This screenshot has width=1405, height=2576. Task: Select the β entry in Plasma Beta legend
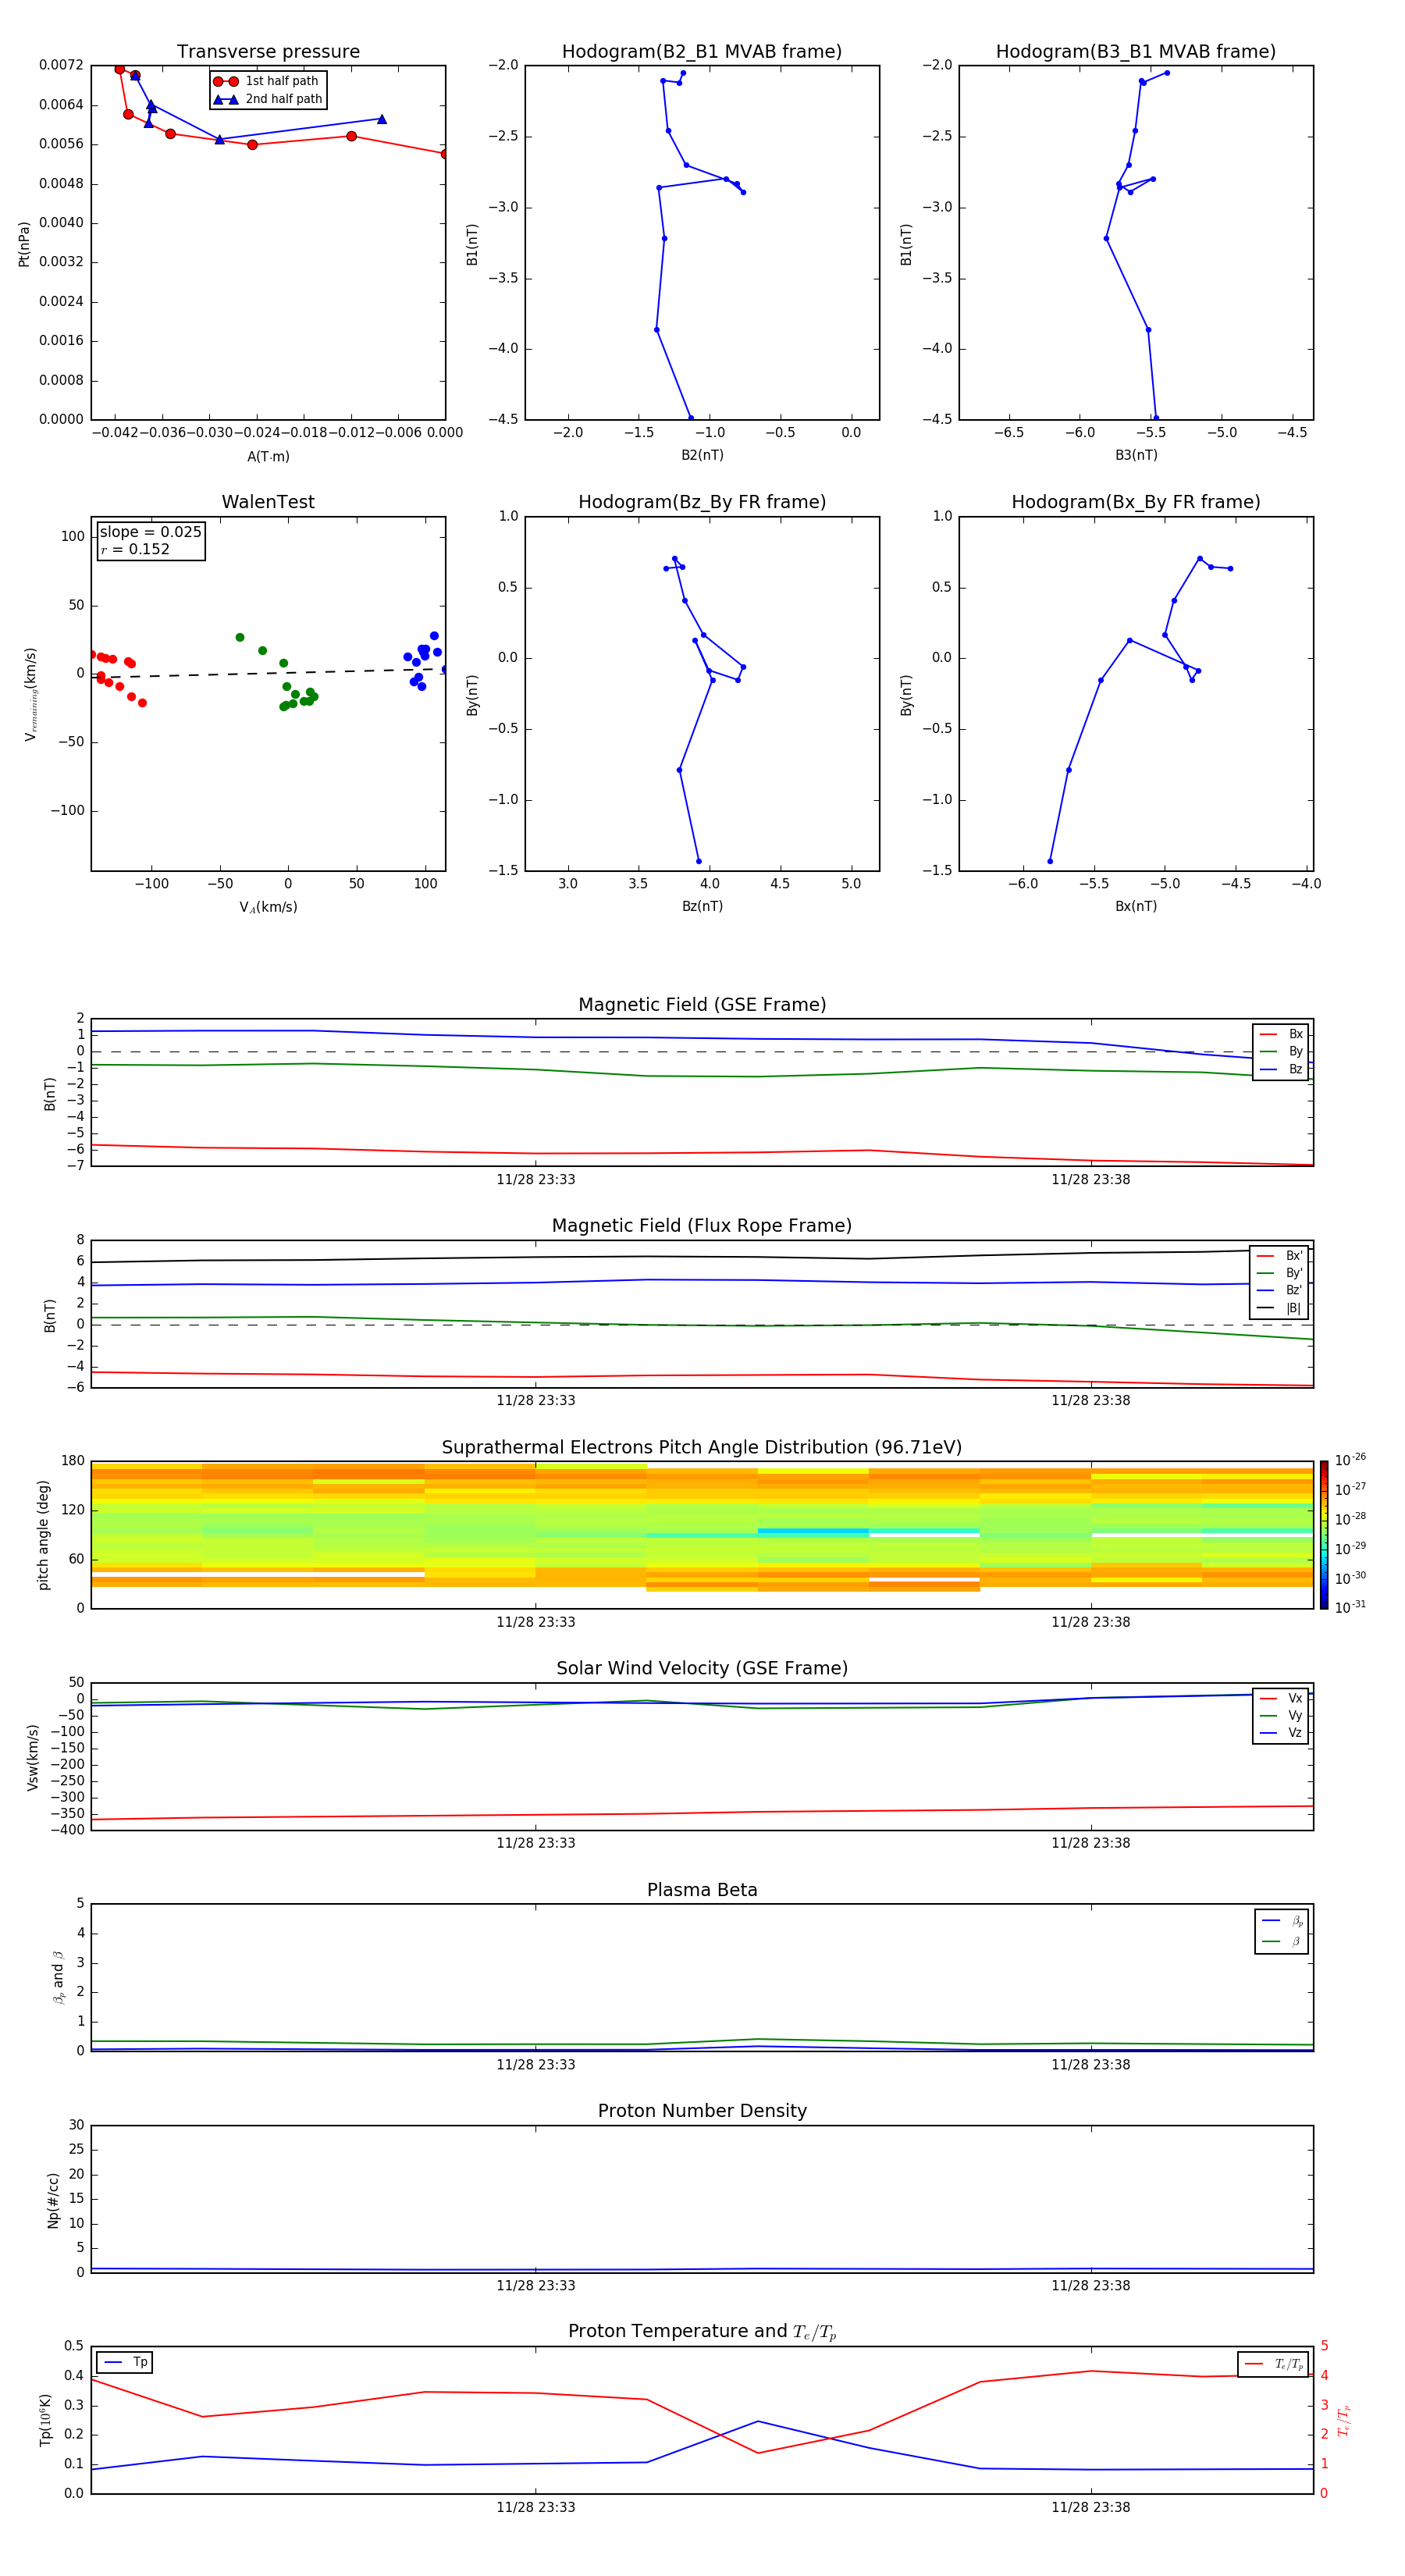point(1282,1942)
